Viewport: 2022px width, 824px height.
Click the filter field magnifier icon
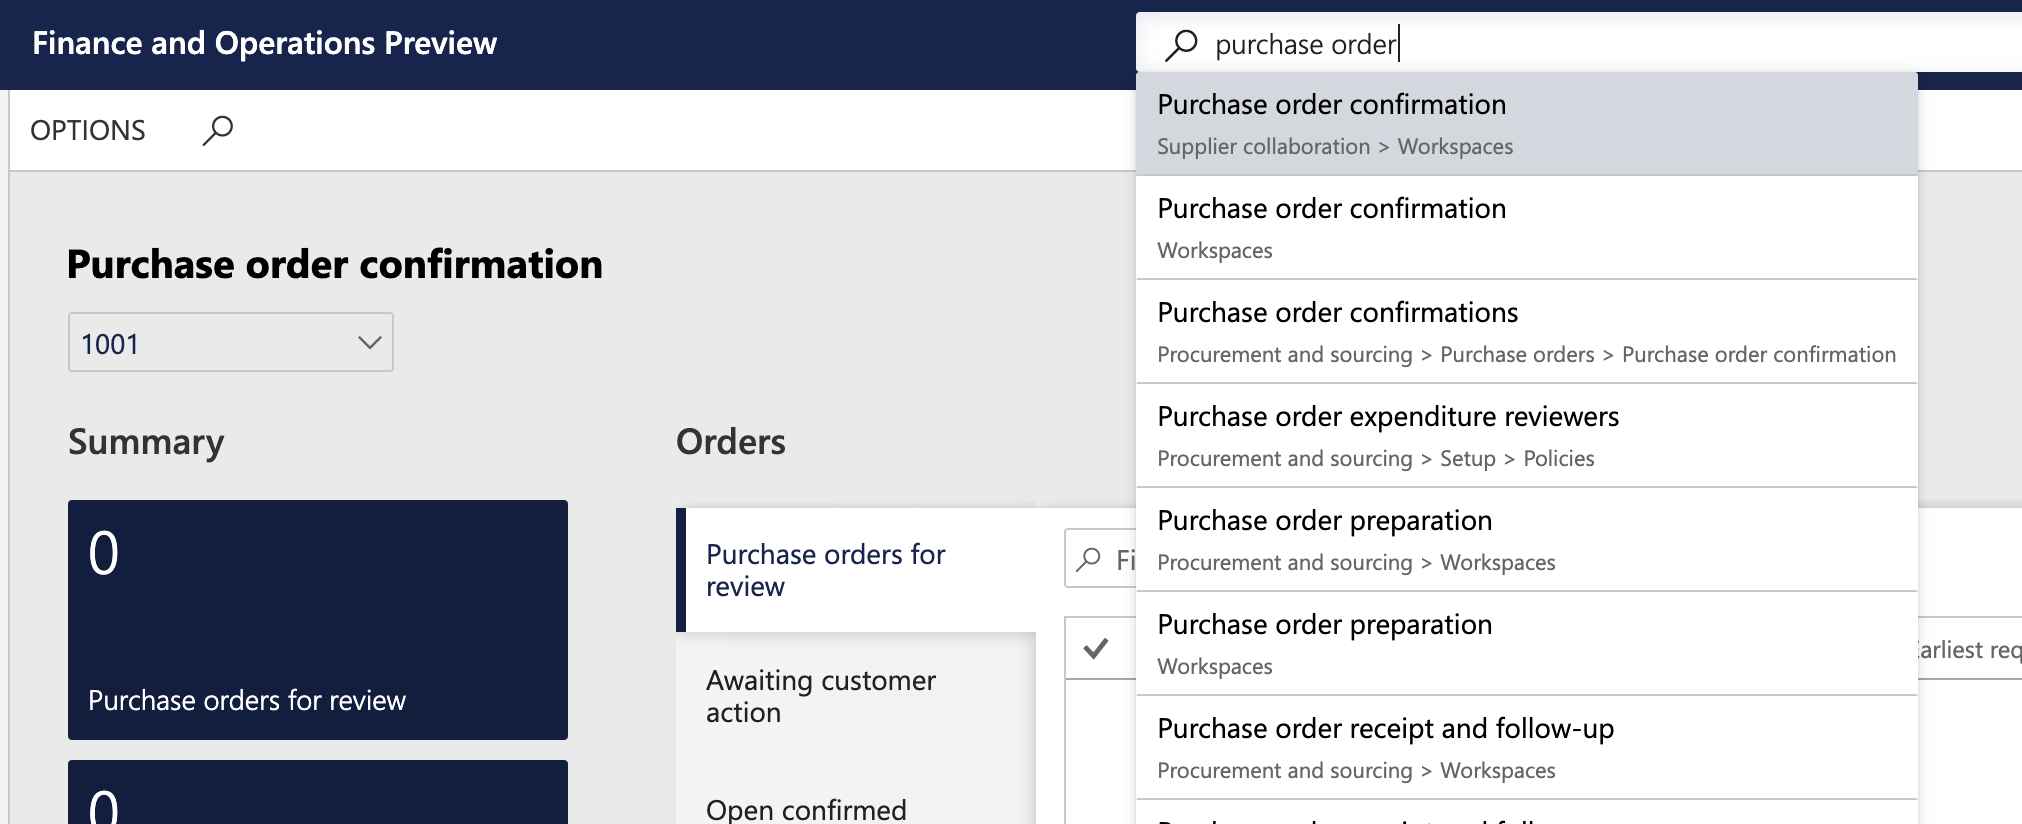pos(1089,560)
